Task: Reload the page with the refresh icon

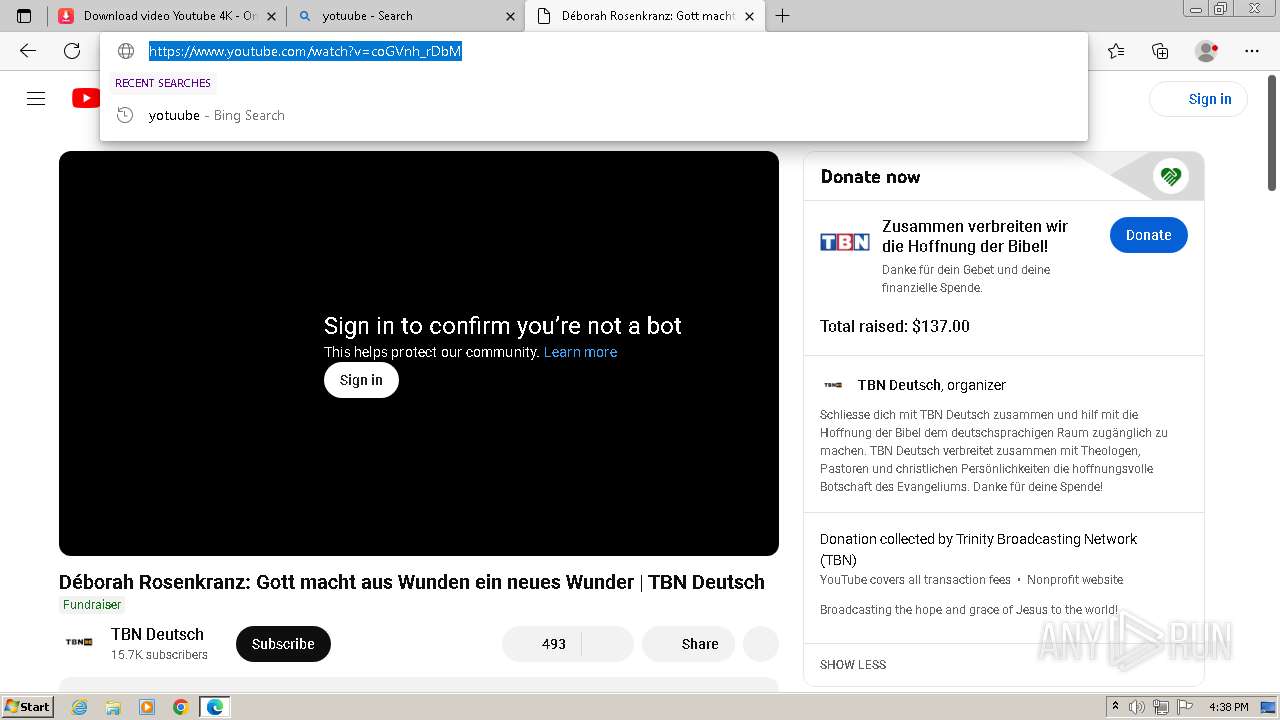Action: [72, 51]
